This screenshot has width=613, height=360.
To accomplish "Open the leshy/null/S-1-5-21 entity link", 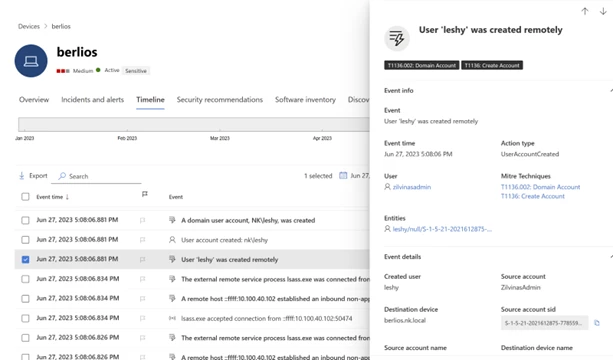I will [442, 229].
